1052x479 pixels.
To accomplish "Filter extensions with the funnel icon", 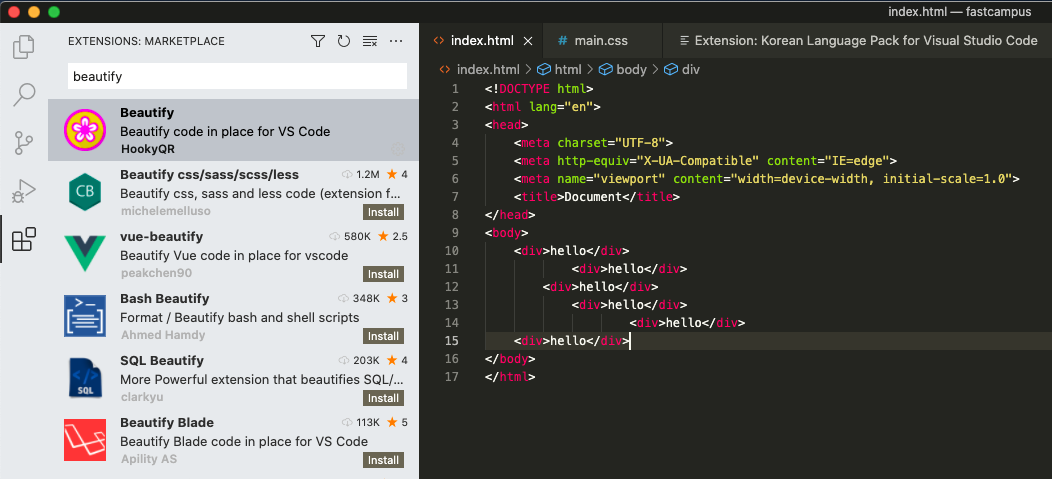I will 318,42.
